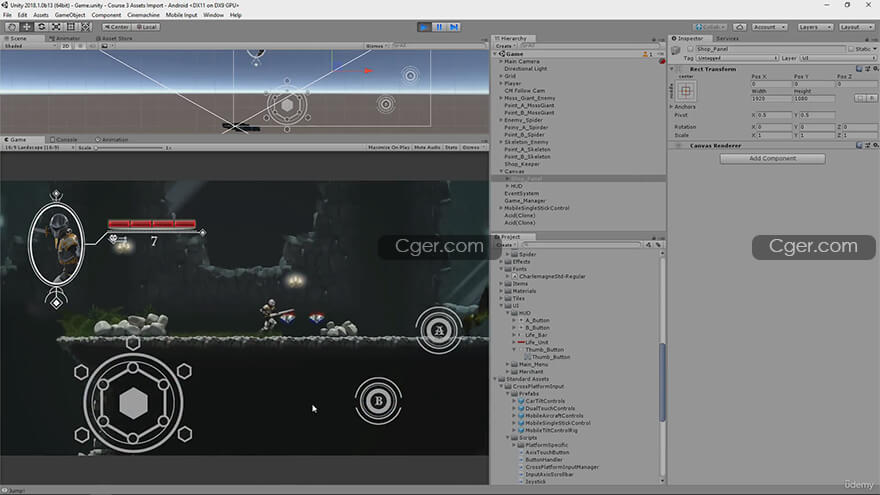Collapse the Canvas object in Hierarchy
The height and width of the screenshot is (495, 880).
pyautogui.click(x=501, y=171)
